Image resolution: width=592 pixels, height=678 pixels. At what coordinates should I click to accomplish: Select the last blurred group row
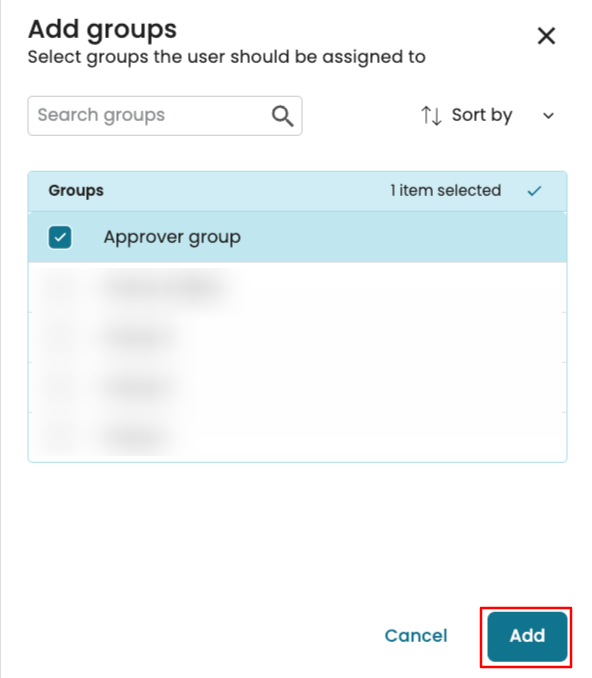pos(298,437)
